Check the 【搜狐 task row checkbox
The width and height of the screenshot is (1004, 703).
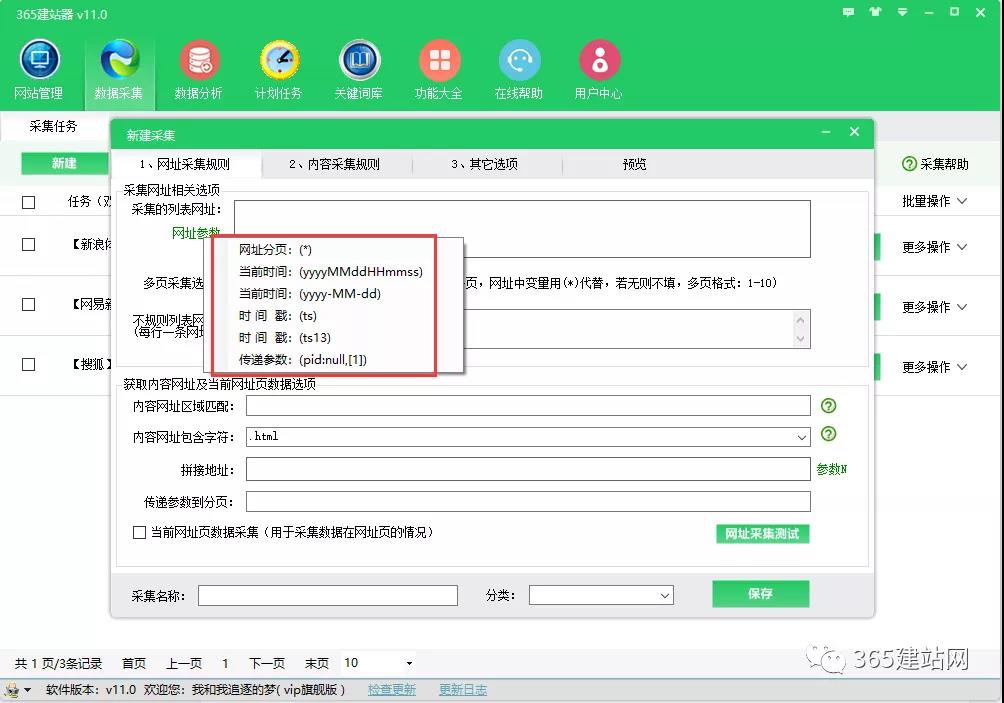pos(28,364)
